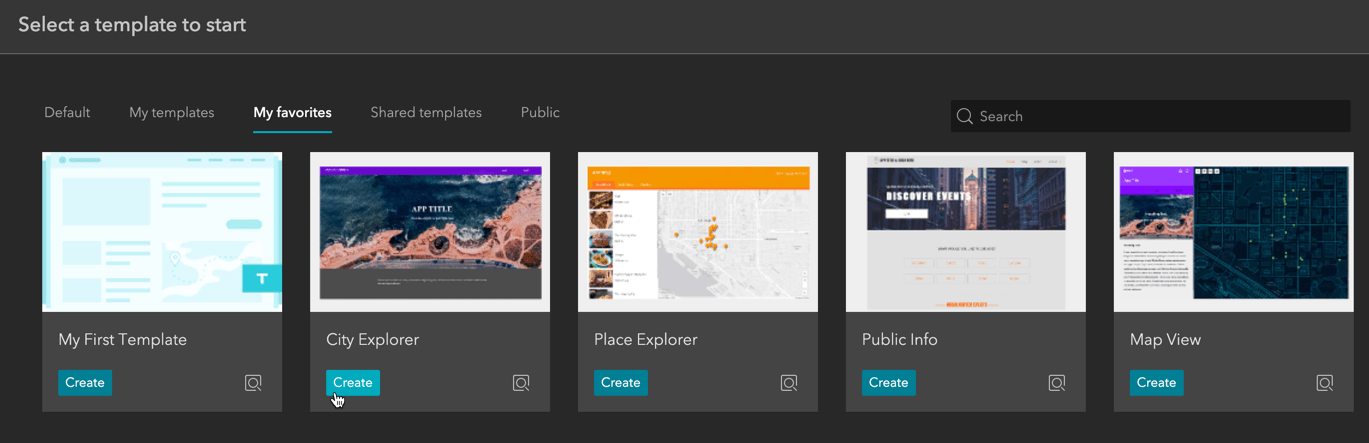Image resolution: width=1369 pixels, height=443 pixels.
Task: Preview the Public Info template
Action: [1057, 383]
